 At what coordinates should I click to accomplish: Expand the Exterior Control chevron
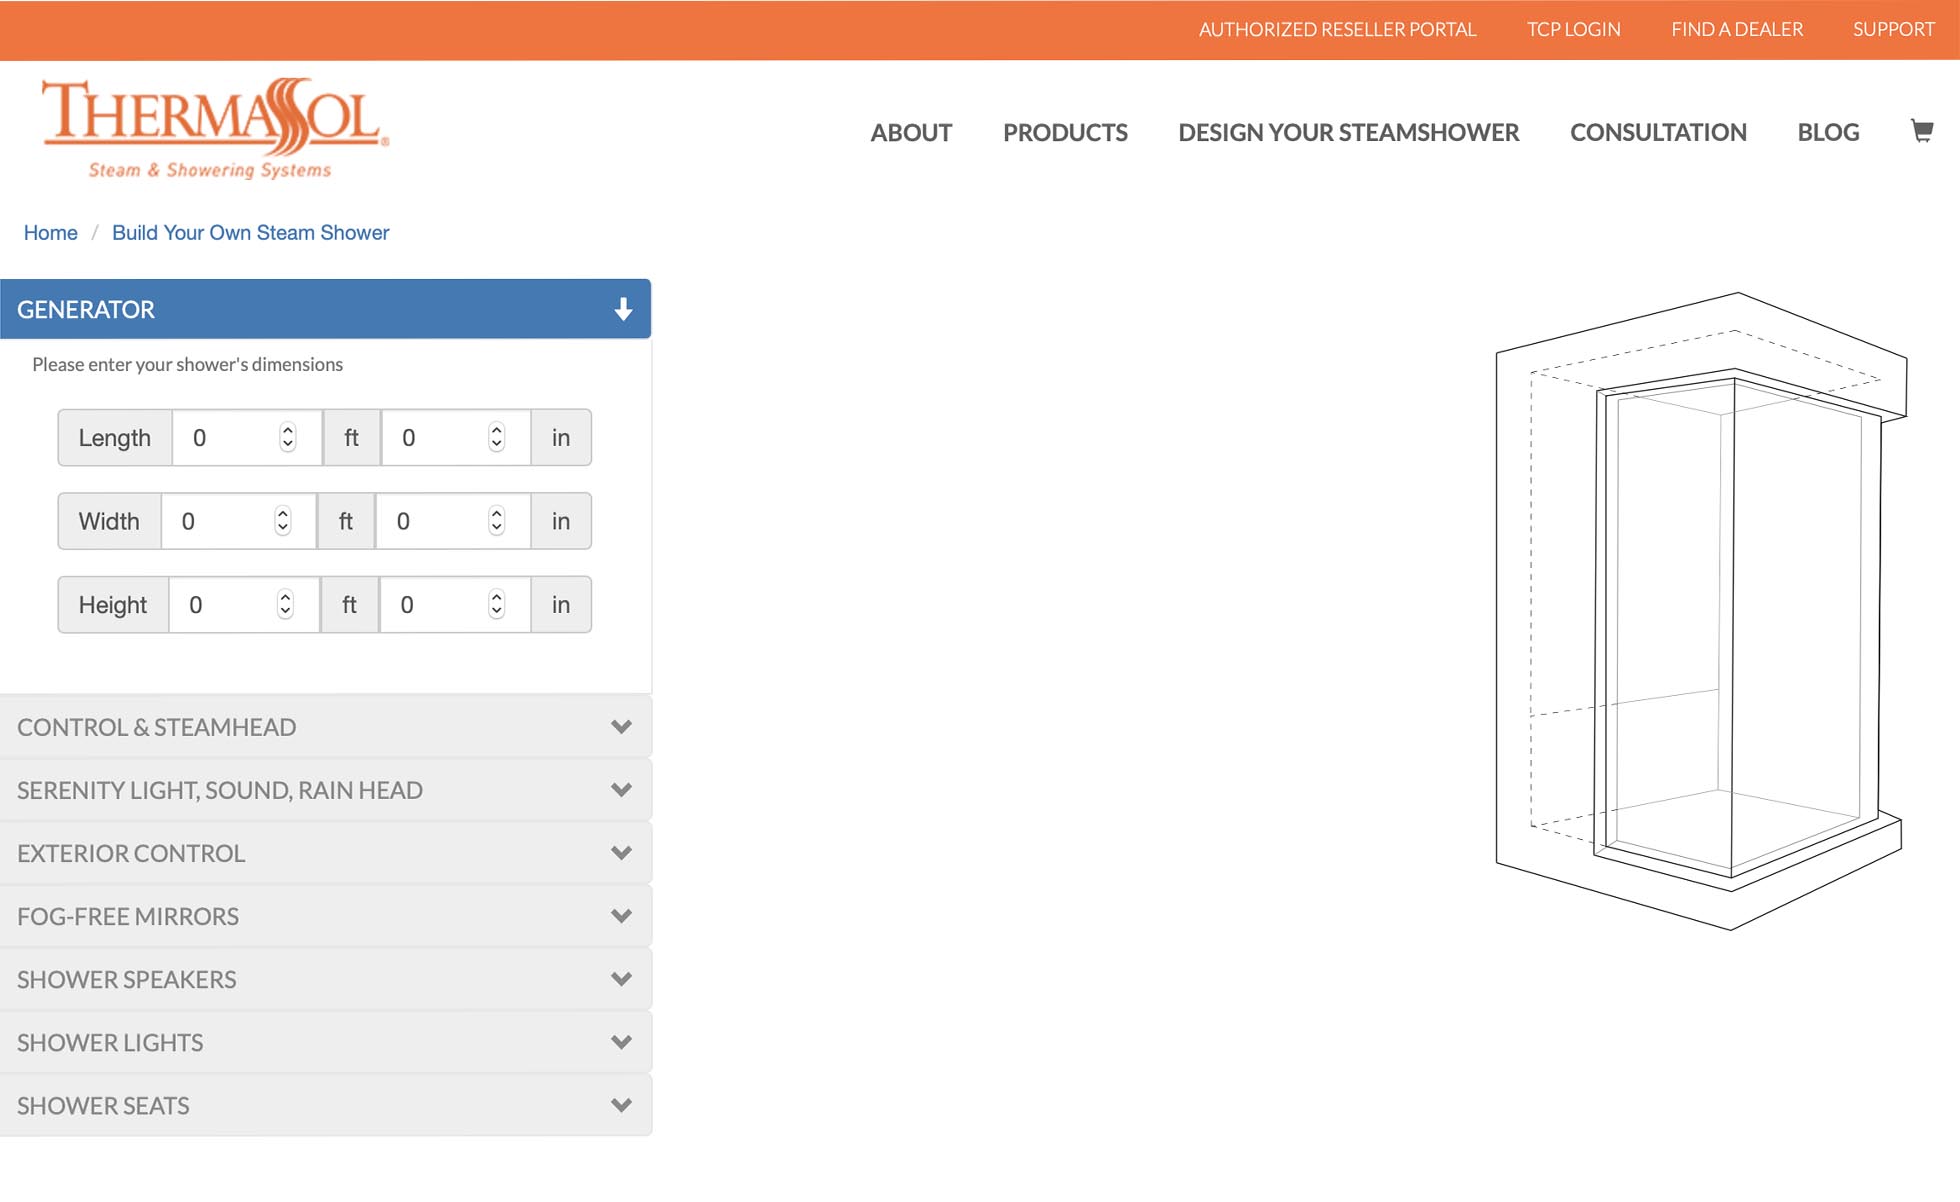621,853
